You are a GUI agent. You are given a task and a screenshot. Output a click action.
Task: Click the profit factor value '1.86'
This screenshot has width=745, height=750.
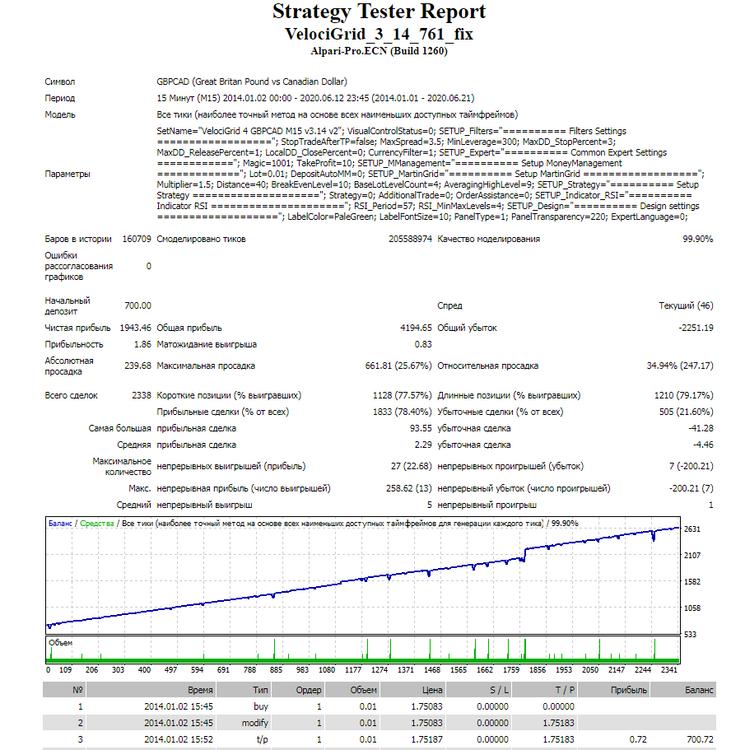pyautogui.click(x=142, y=345)
